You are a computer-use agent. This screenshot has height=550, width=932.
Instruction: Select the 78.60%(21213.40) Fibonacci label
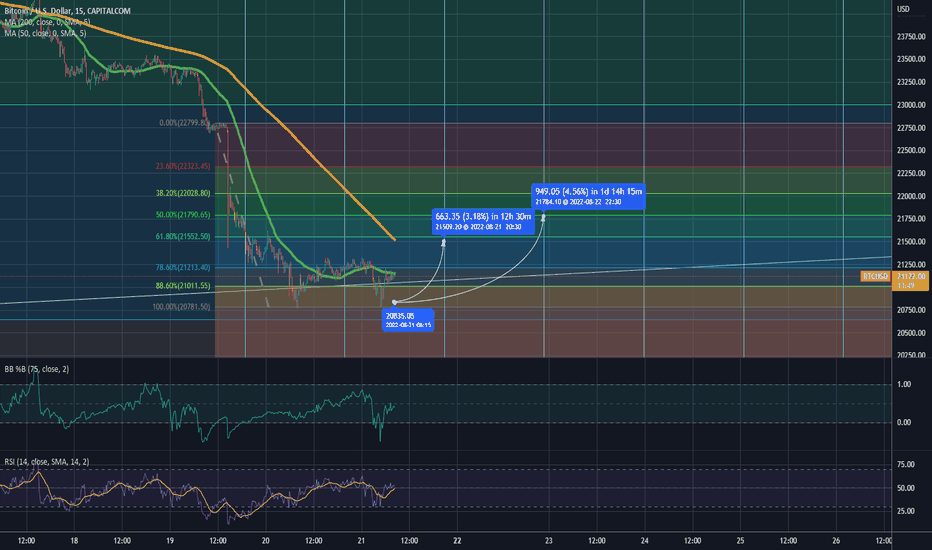[x=183, y=268]
